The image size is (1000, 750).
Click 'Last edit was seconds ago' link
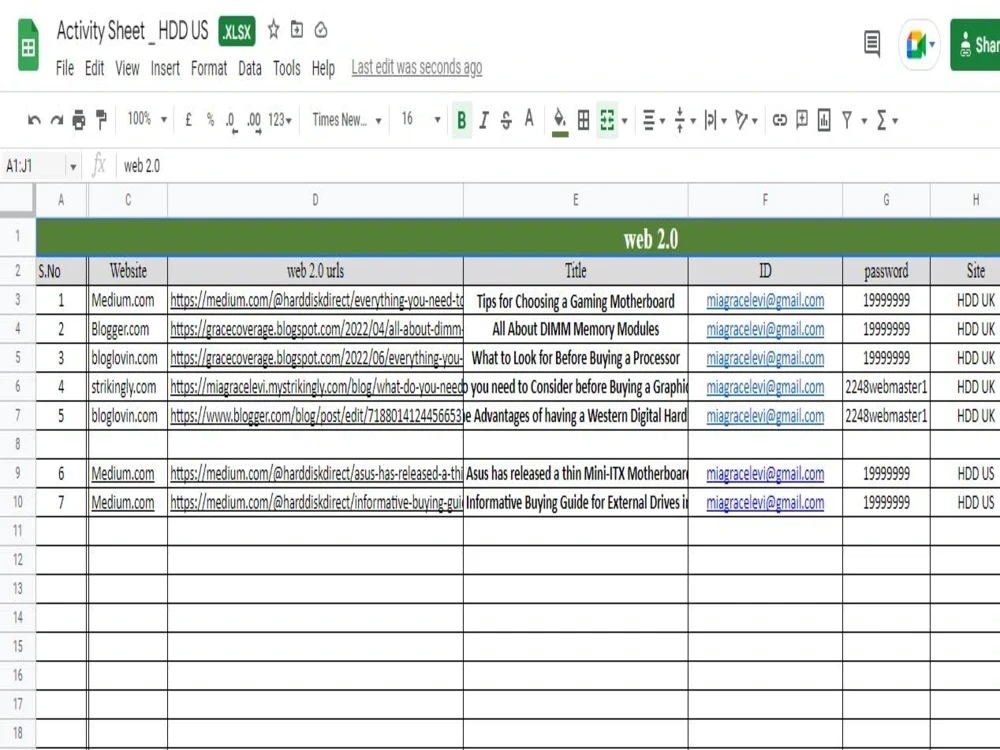pos(416,67)
